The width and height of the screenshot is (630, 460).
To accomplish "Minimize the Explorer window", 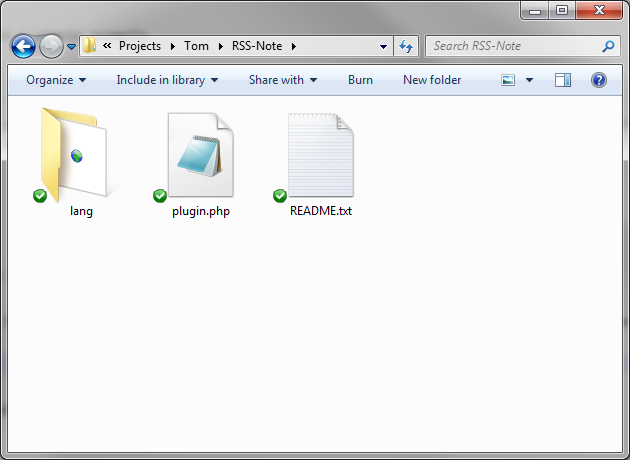I will (x=535, y=10).
